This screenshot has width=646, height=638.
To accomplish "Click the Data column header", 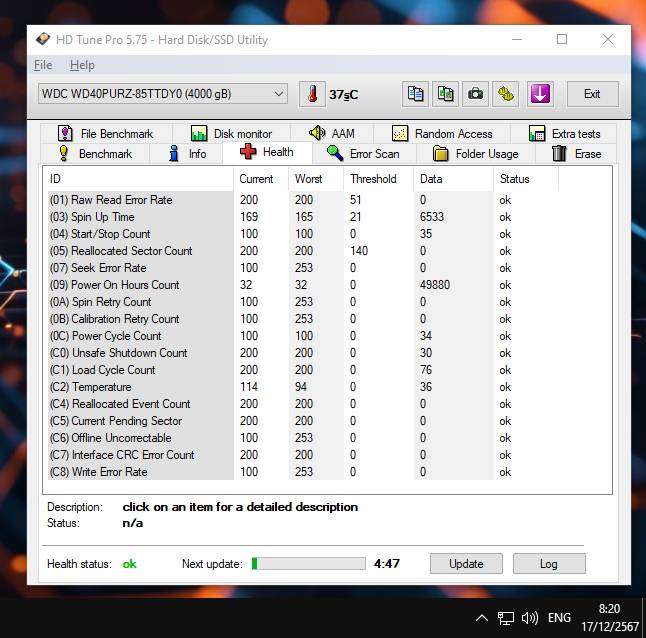I will tap(453, 179).
